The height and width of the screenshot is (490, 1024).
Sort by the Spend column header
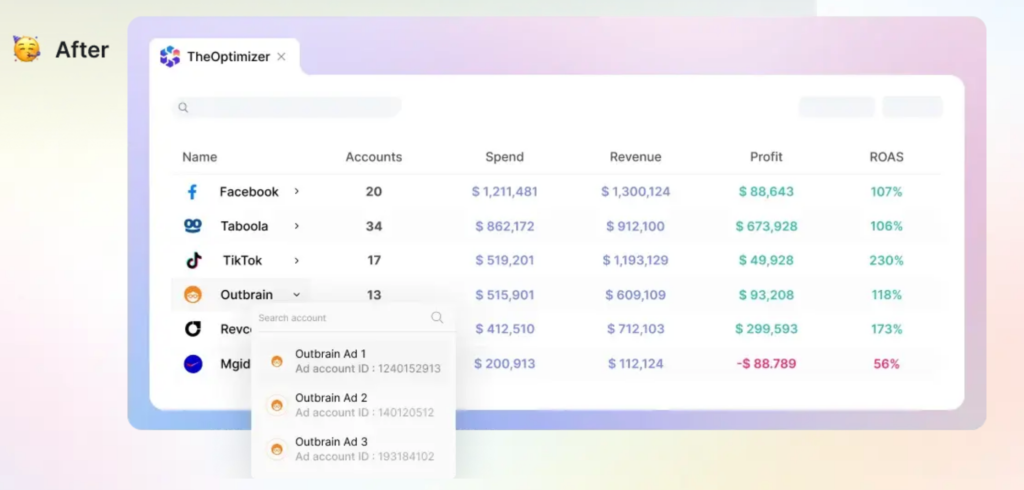(x=504, y=157)
